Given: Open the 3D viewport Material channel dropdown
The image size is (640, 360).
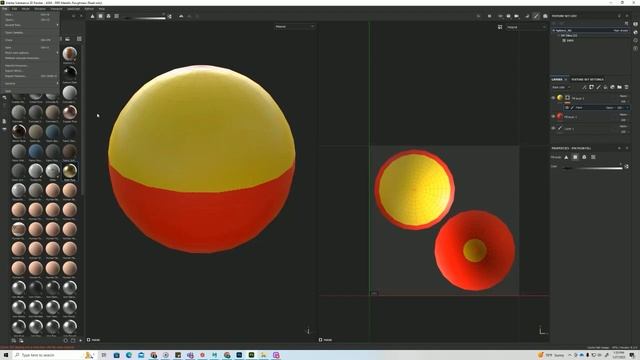Looking at the screenshot, I should [294, 27].
